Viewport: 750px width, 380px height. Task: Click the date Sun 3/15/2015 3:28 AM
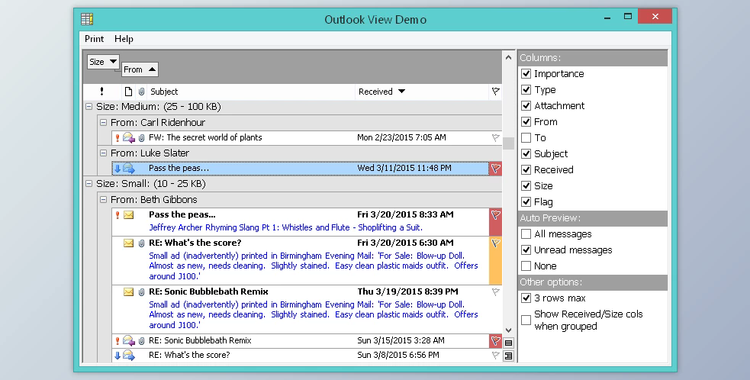[x=401, y=341]
